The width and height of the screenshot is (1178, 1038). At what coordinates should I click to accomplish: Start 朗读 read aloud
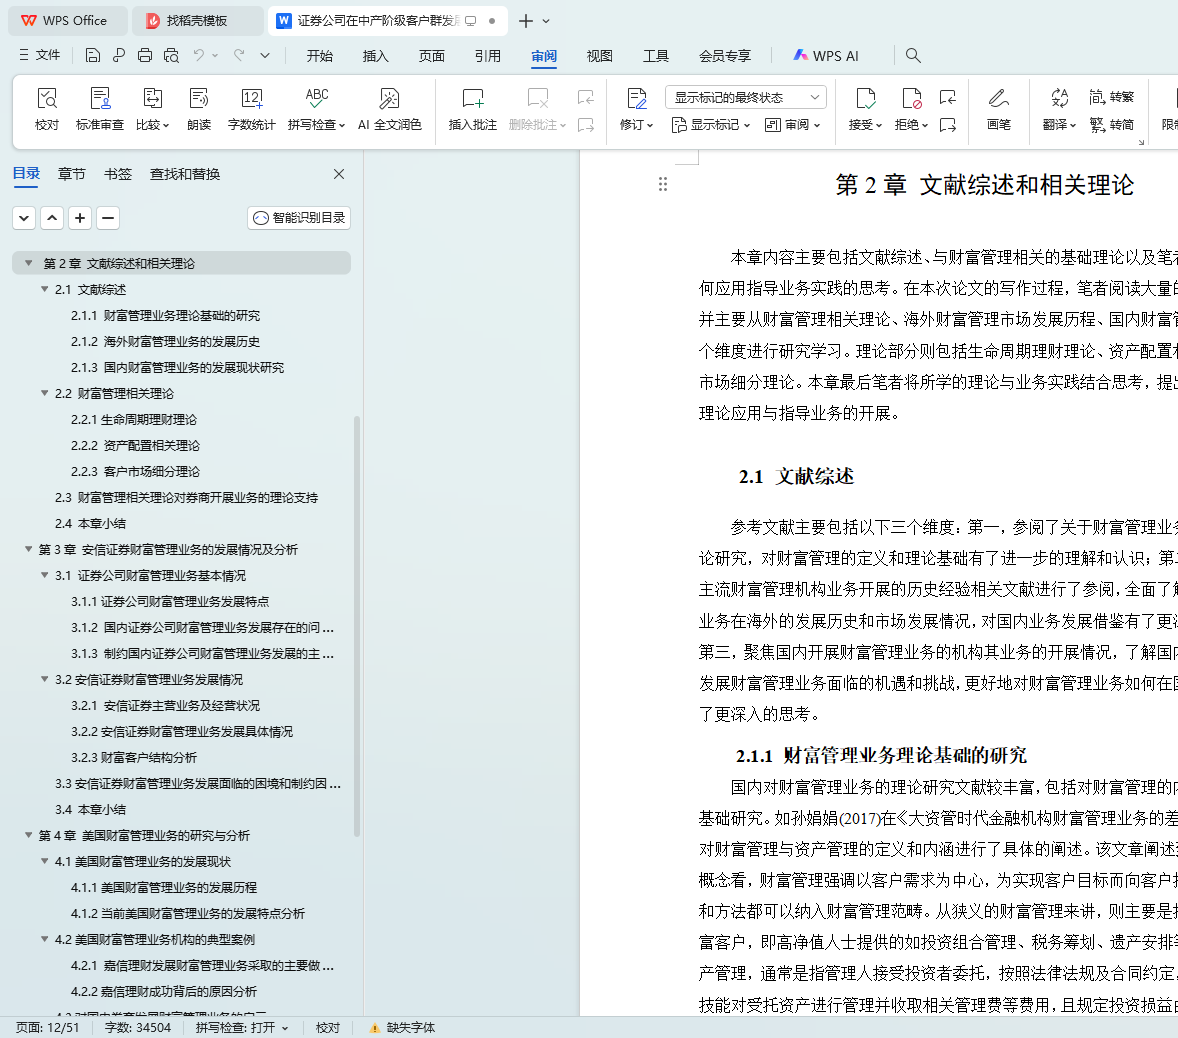click(x=199, y=109)
